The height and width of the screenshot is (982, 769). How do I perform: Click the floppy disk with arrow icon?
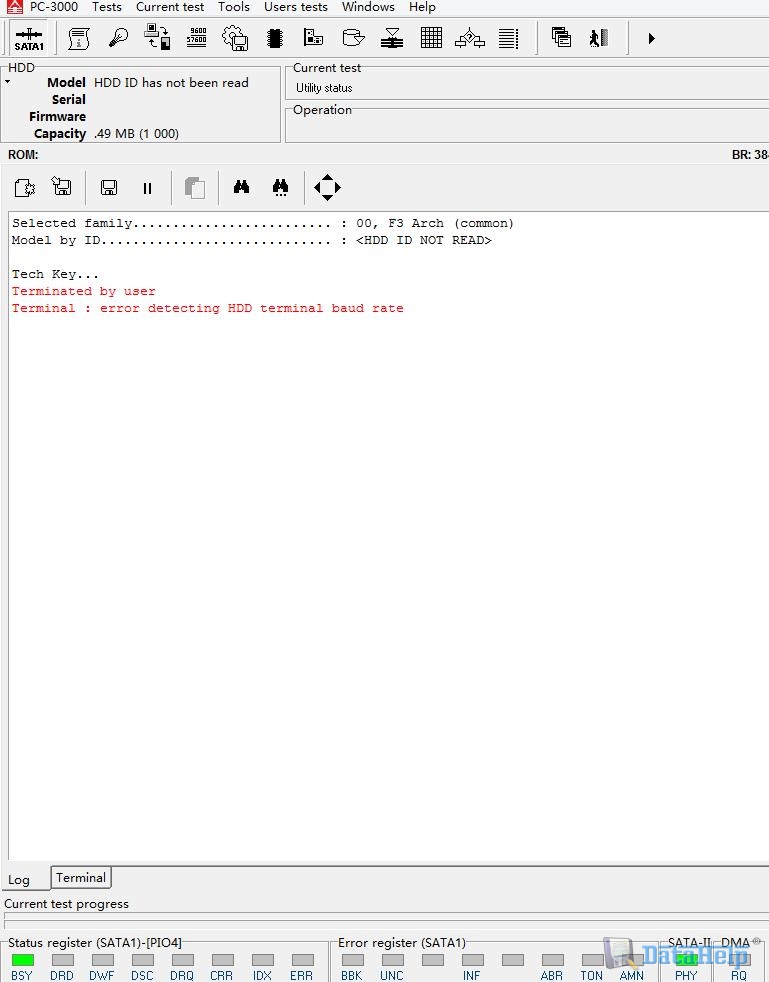click(62, 187)
